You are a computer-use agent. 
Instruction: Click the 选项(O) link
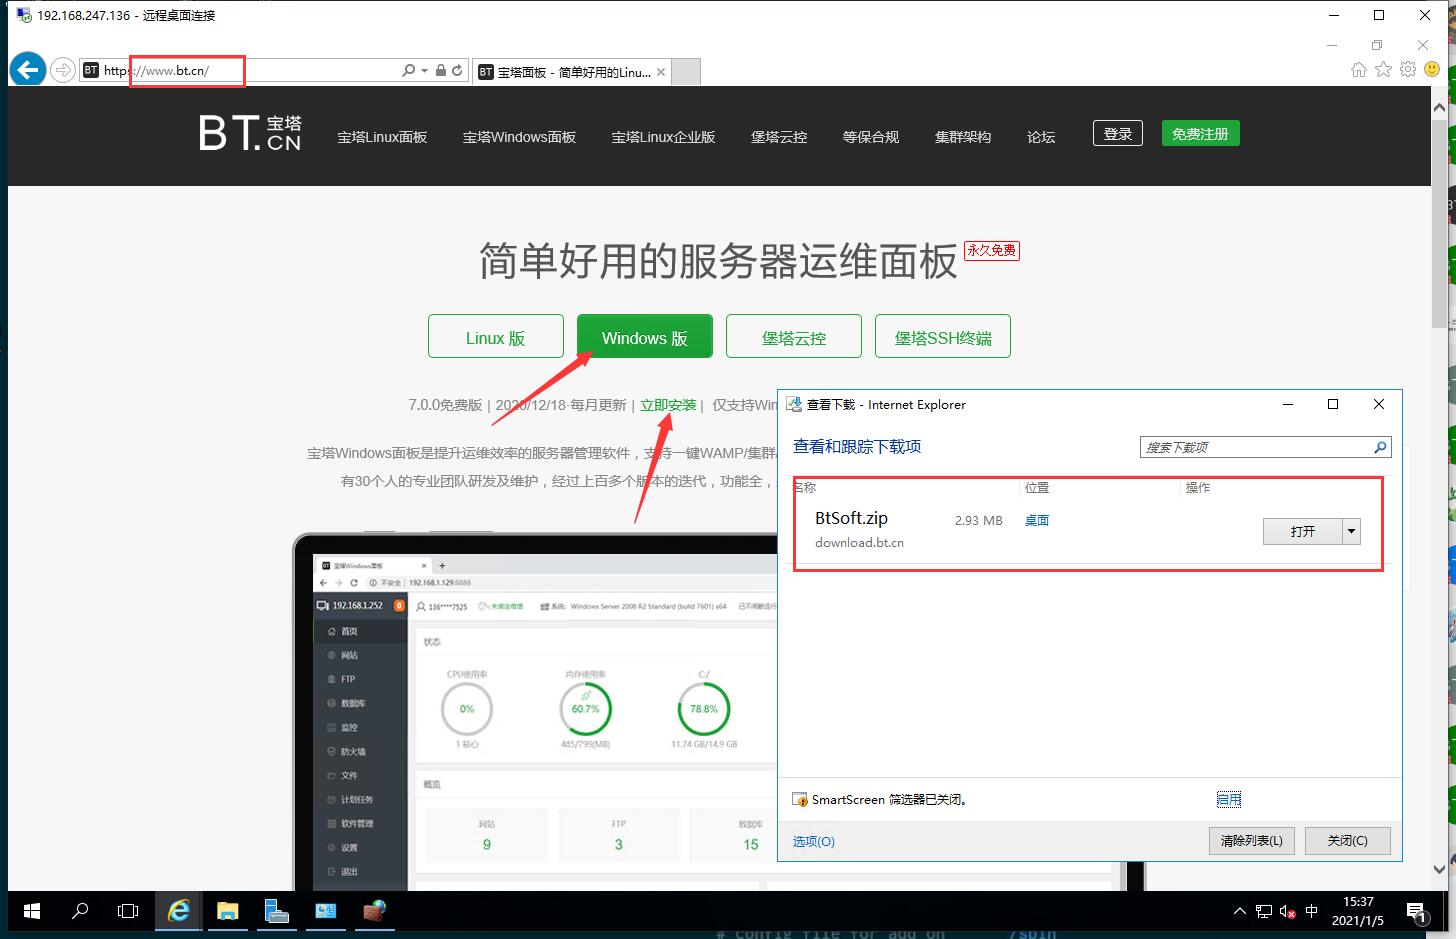814,841
